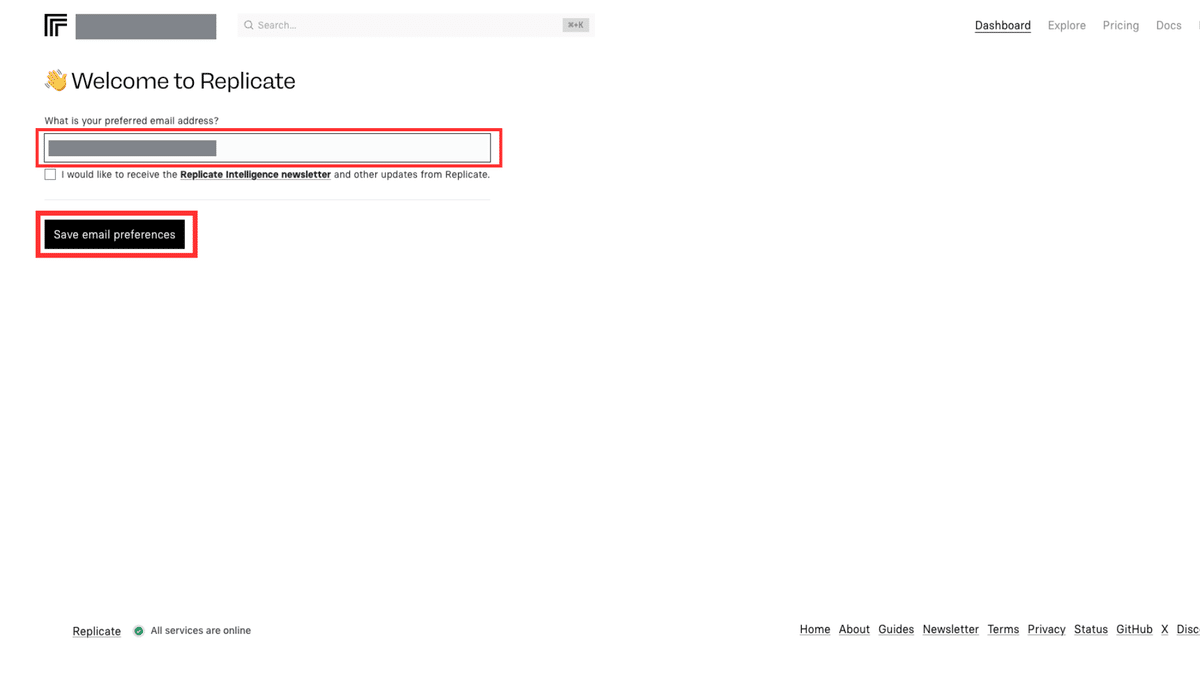Click the Replicate logo icon
This screenshot has height=675, width=1200.
pyautogui.click(x=56, y=26)
